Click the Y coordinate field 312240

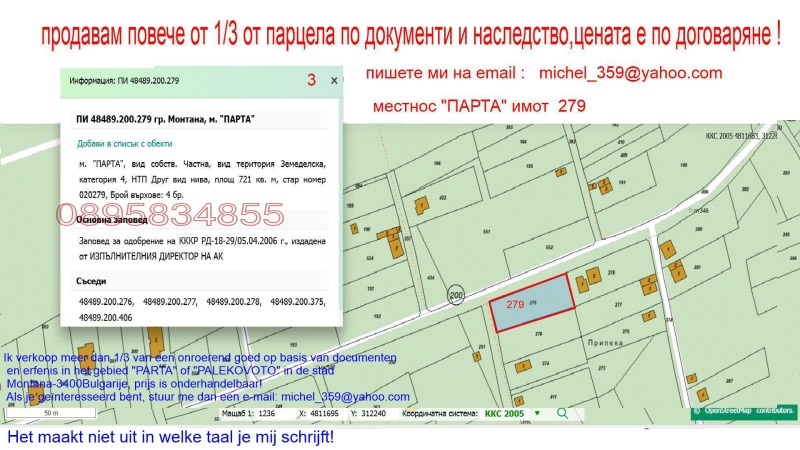(373, 414)
